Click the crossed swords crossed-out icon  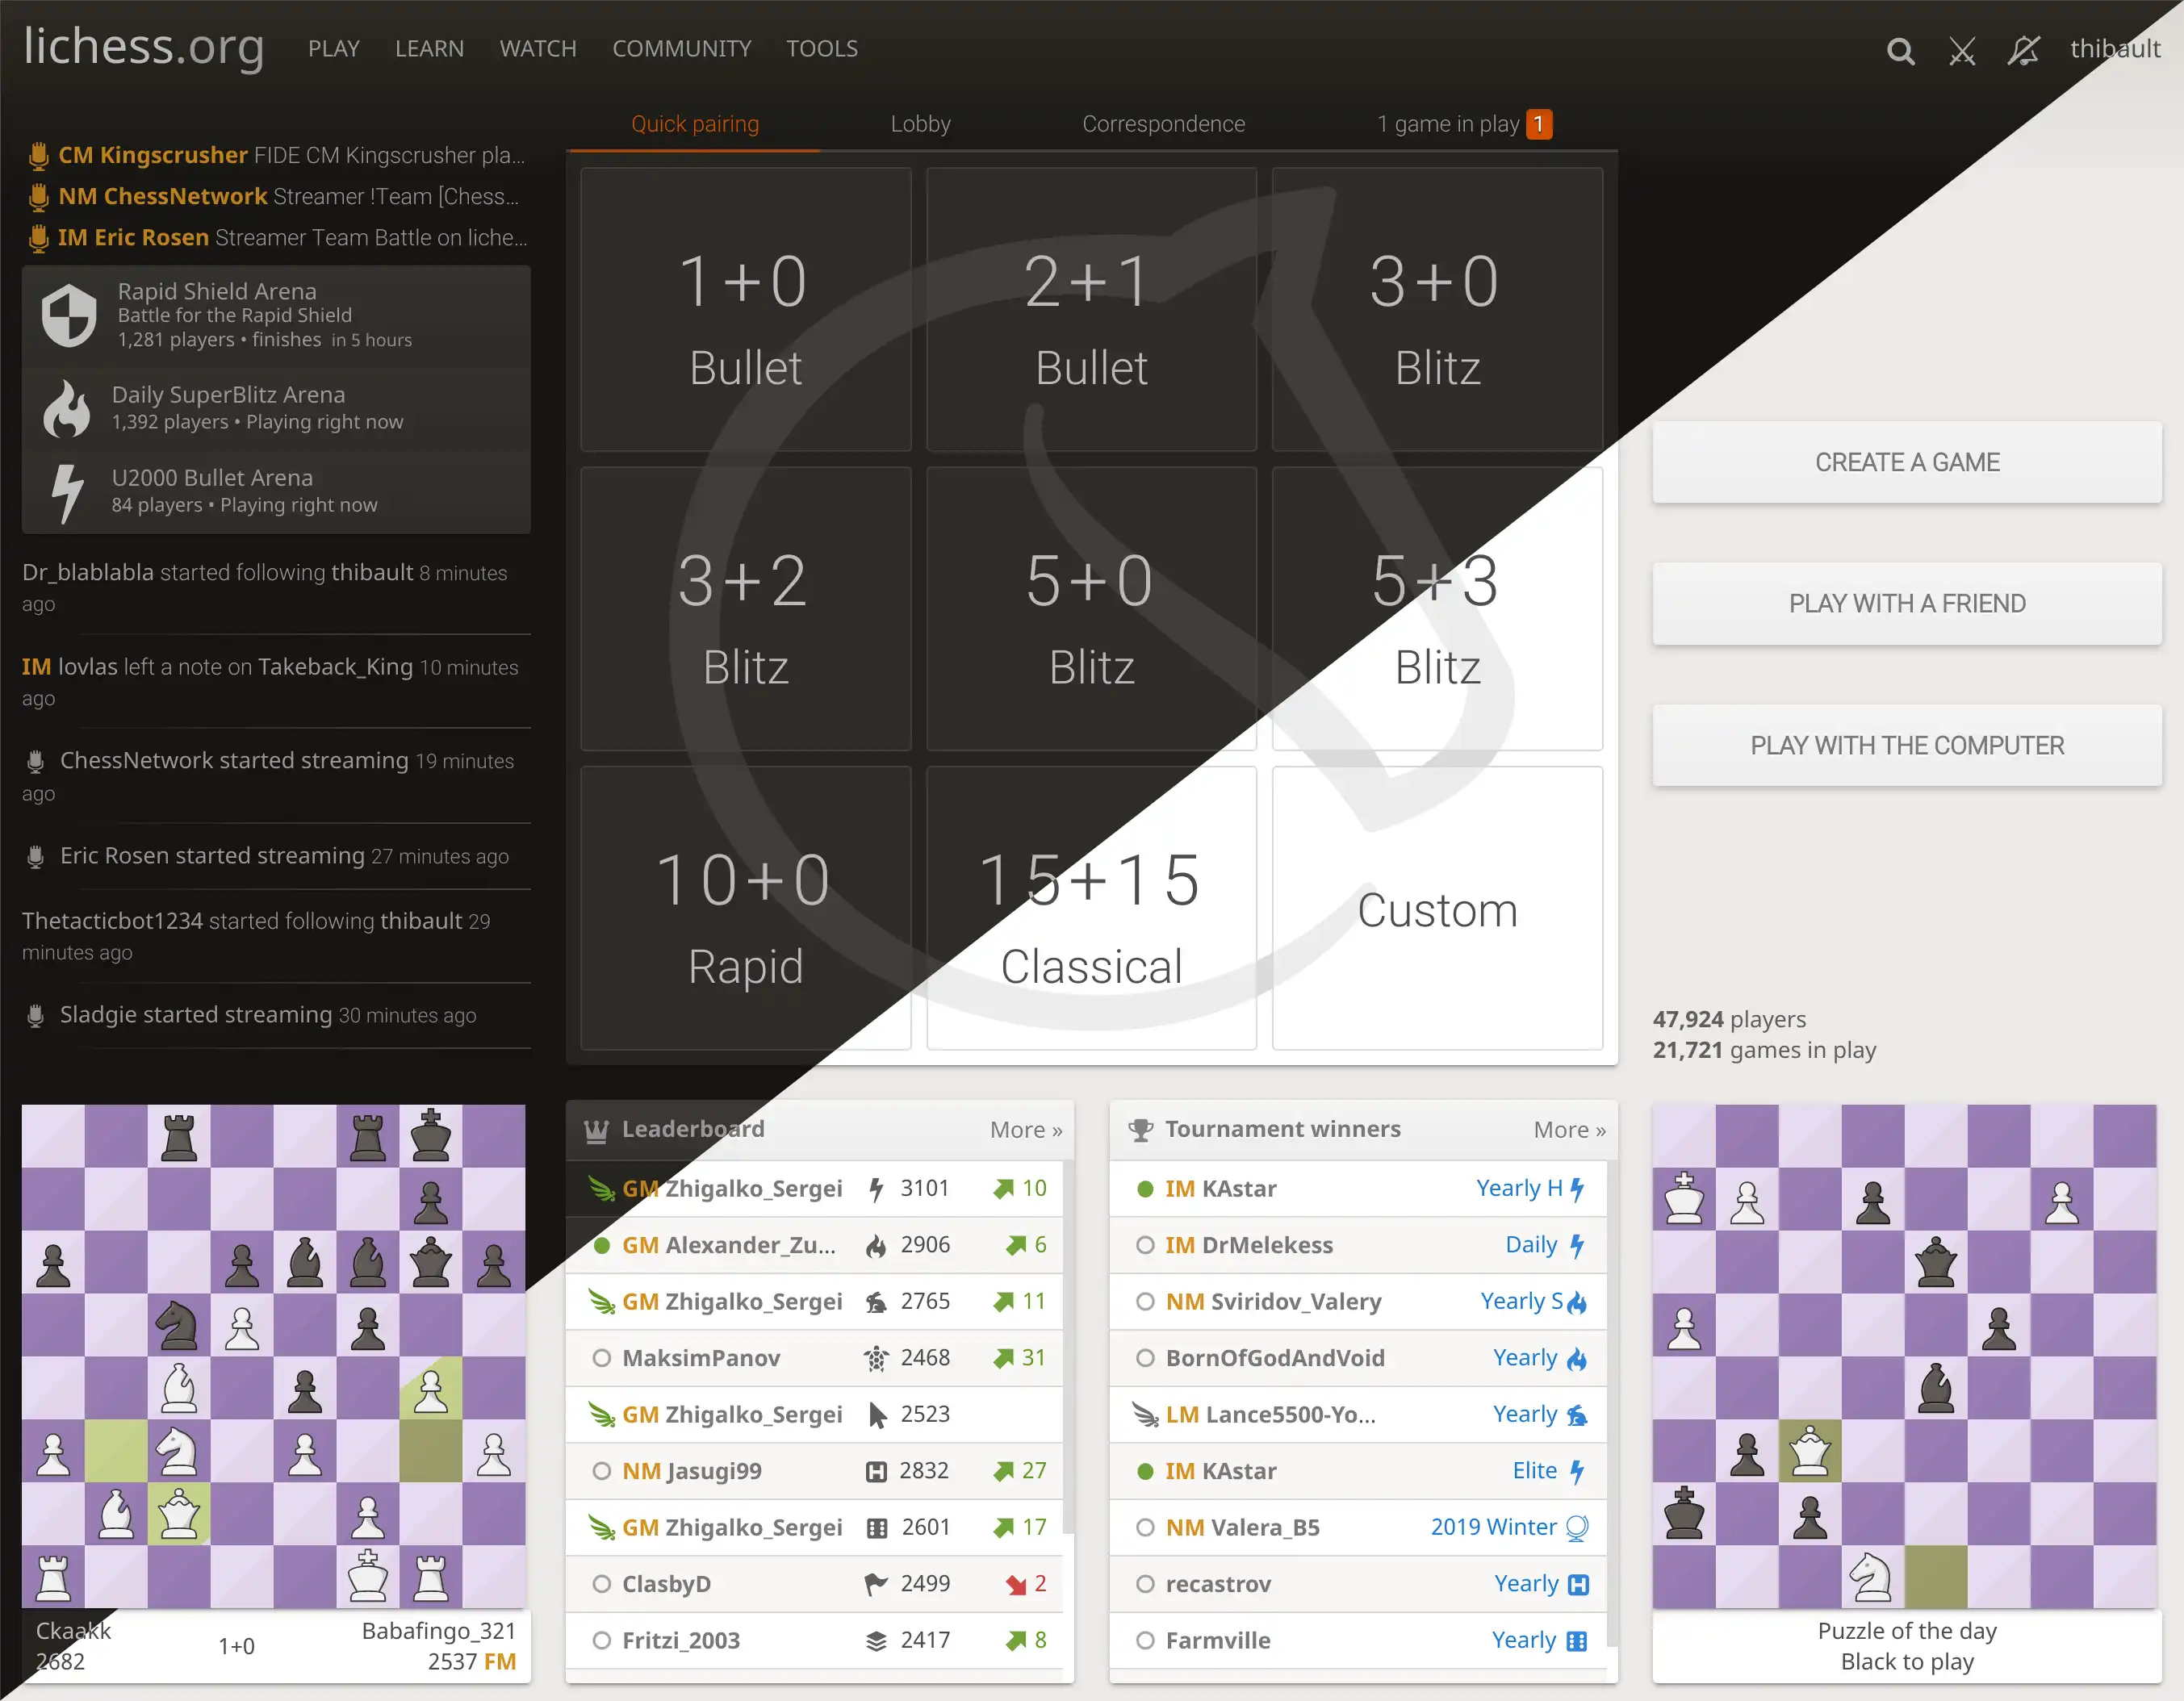click(x=1964, y=48)
